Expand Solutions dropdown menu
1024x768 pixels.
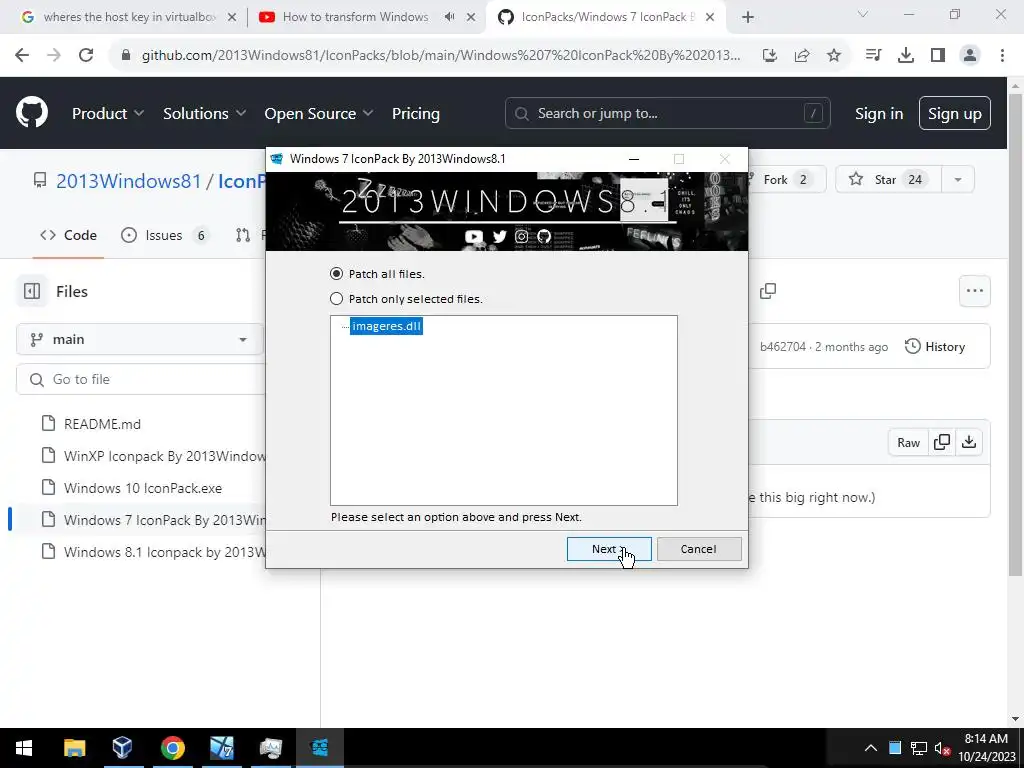point(204,113)
